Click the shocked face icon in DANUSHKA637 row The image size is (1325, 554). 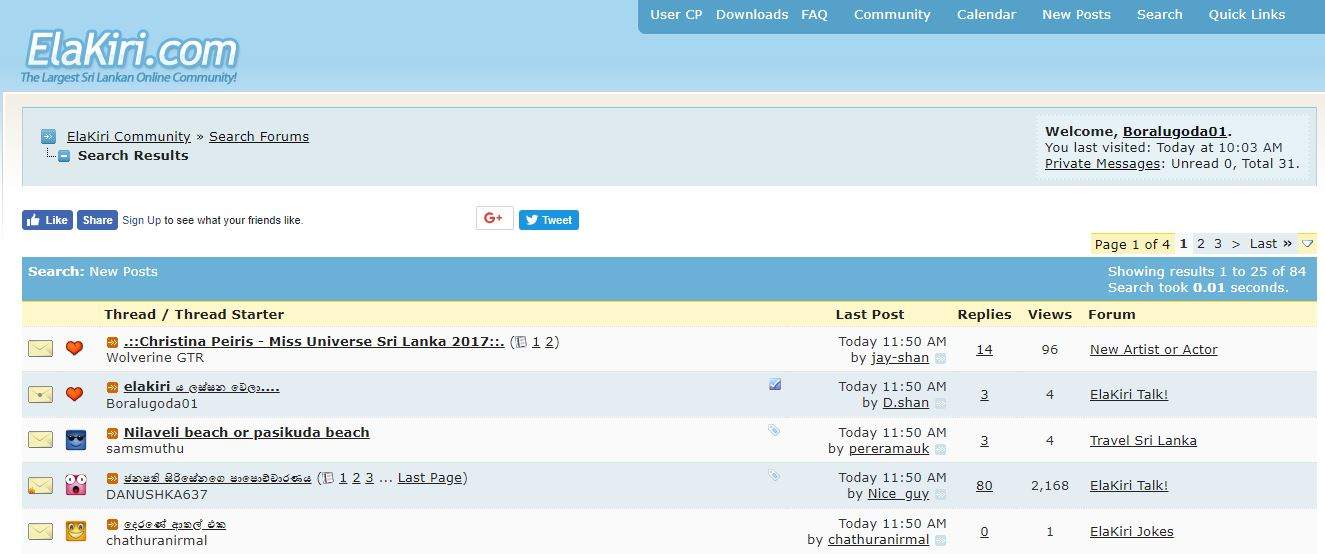(x=76, y=485)
